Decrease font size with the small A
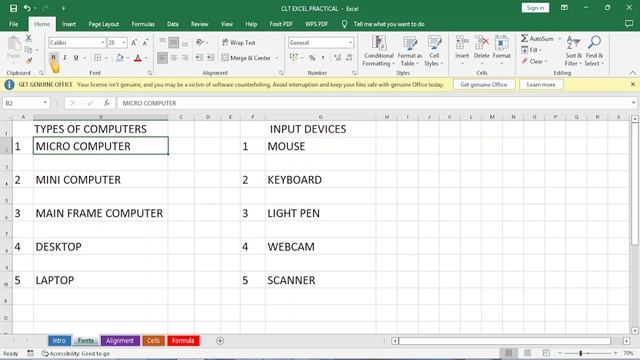Viewport: 640px width, 360px height. point(145,42)
